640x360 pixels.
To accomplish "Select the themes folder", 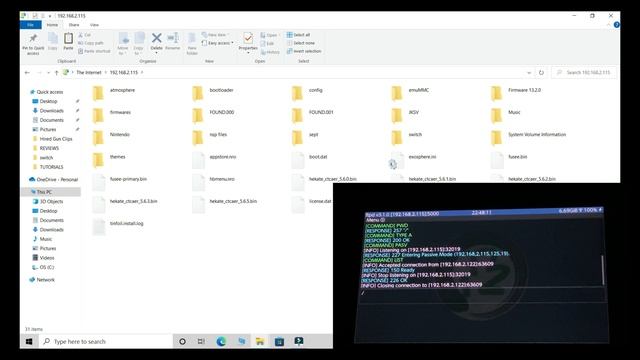I will pos(109,160).
